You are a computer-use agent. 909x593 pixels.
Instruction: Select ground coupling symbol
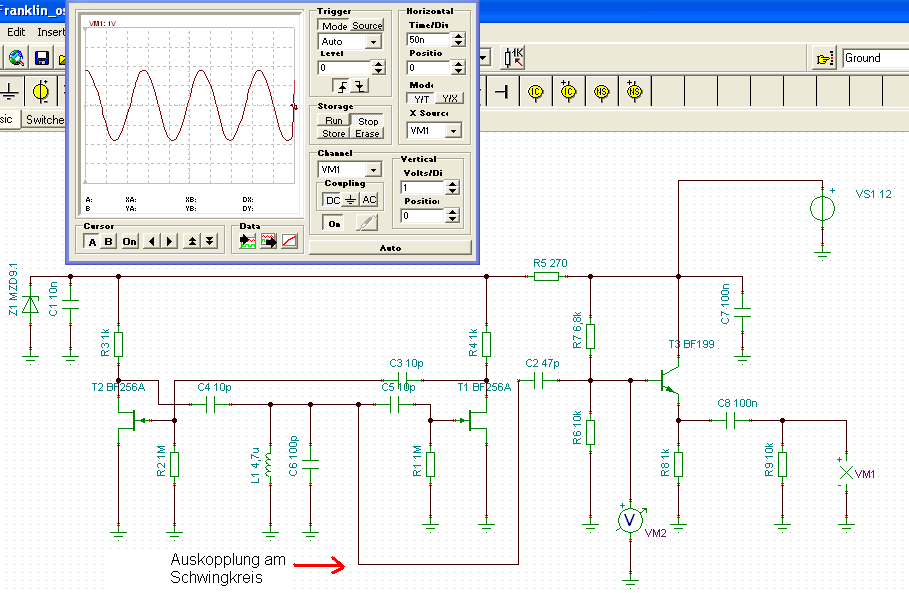(x=351, y=200)
